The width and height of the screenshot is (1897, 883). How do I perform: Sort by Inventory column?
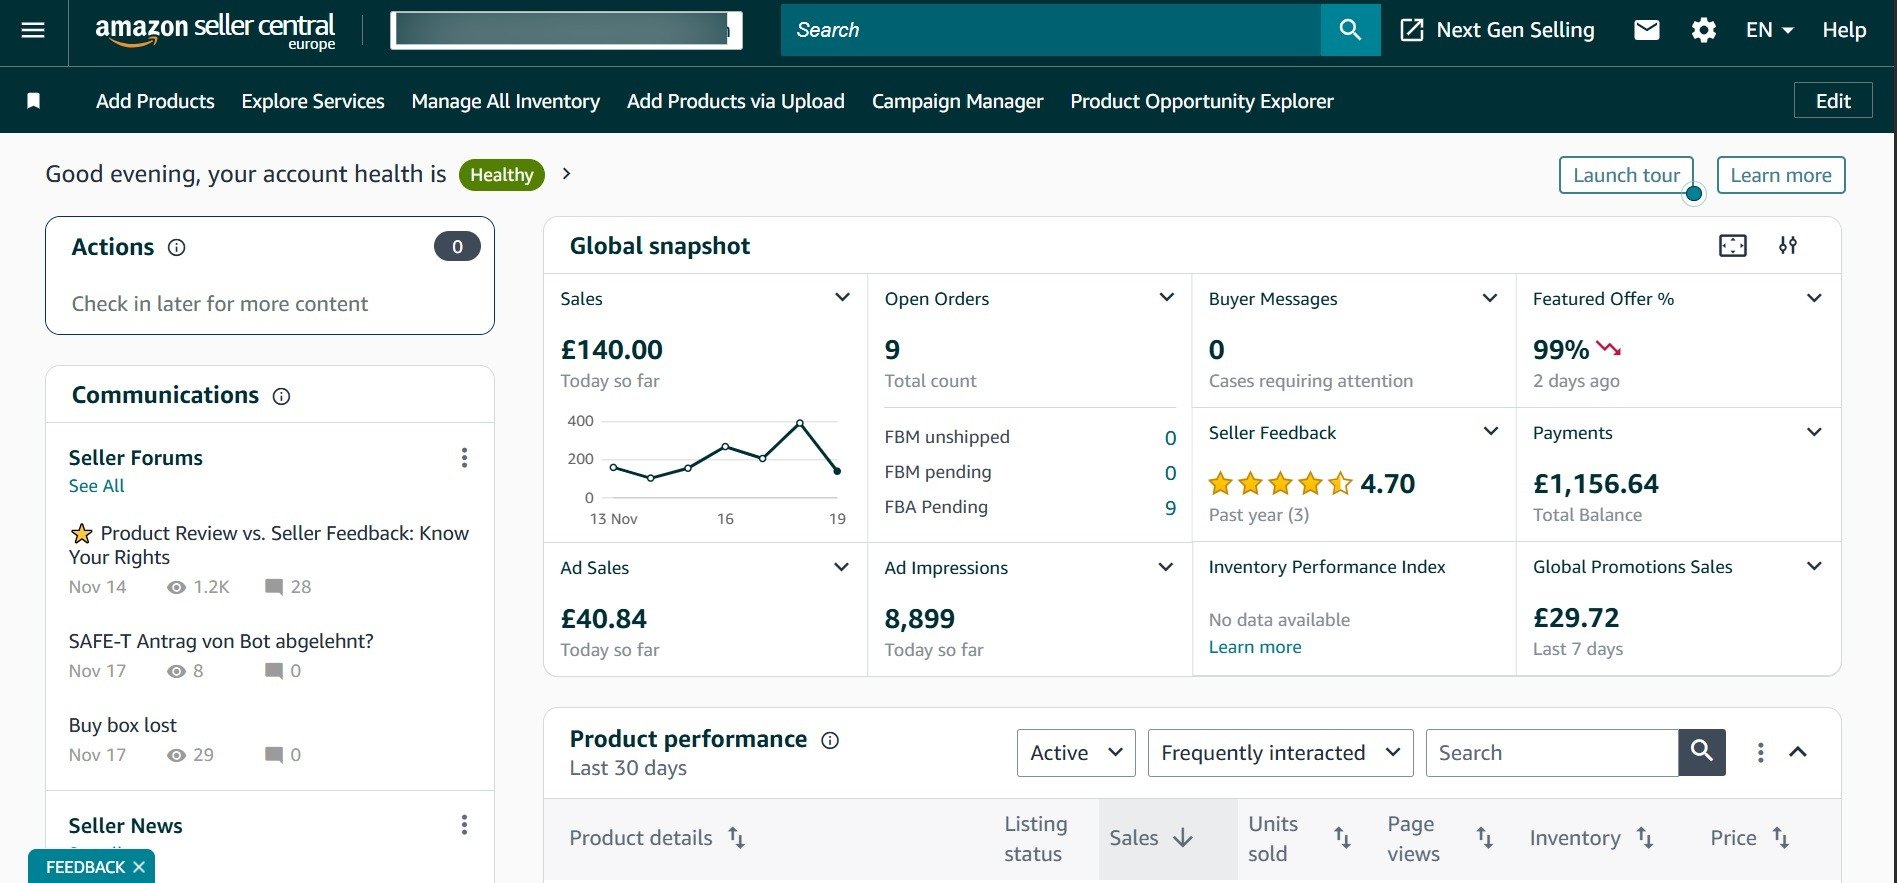click(x=1645, y=838)
